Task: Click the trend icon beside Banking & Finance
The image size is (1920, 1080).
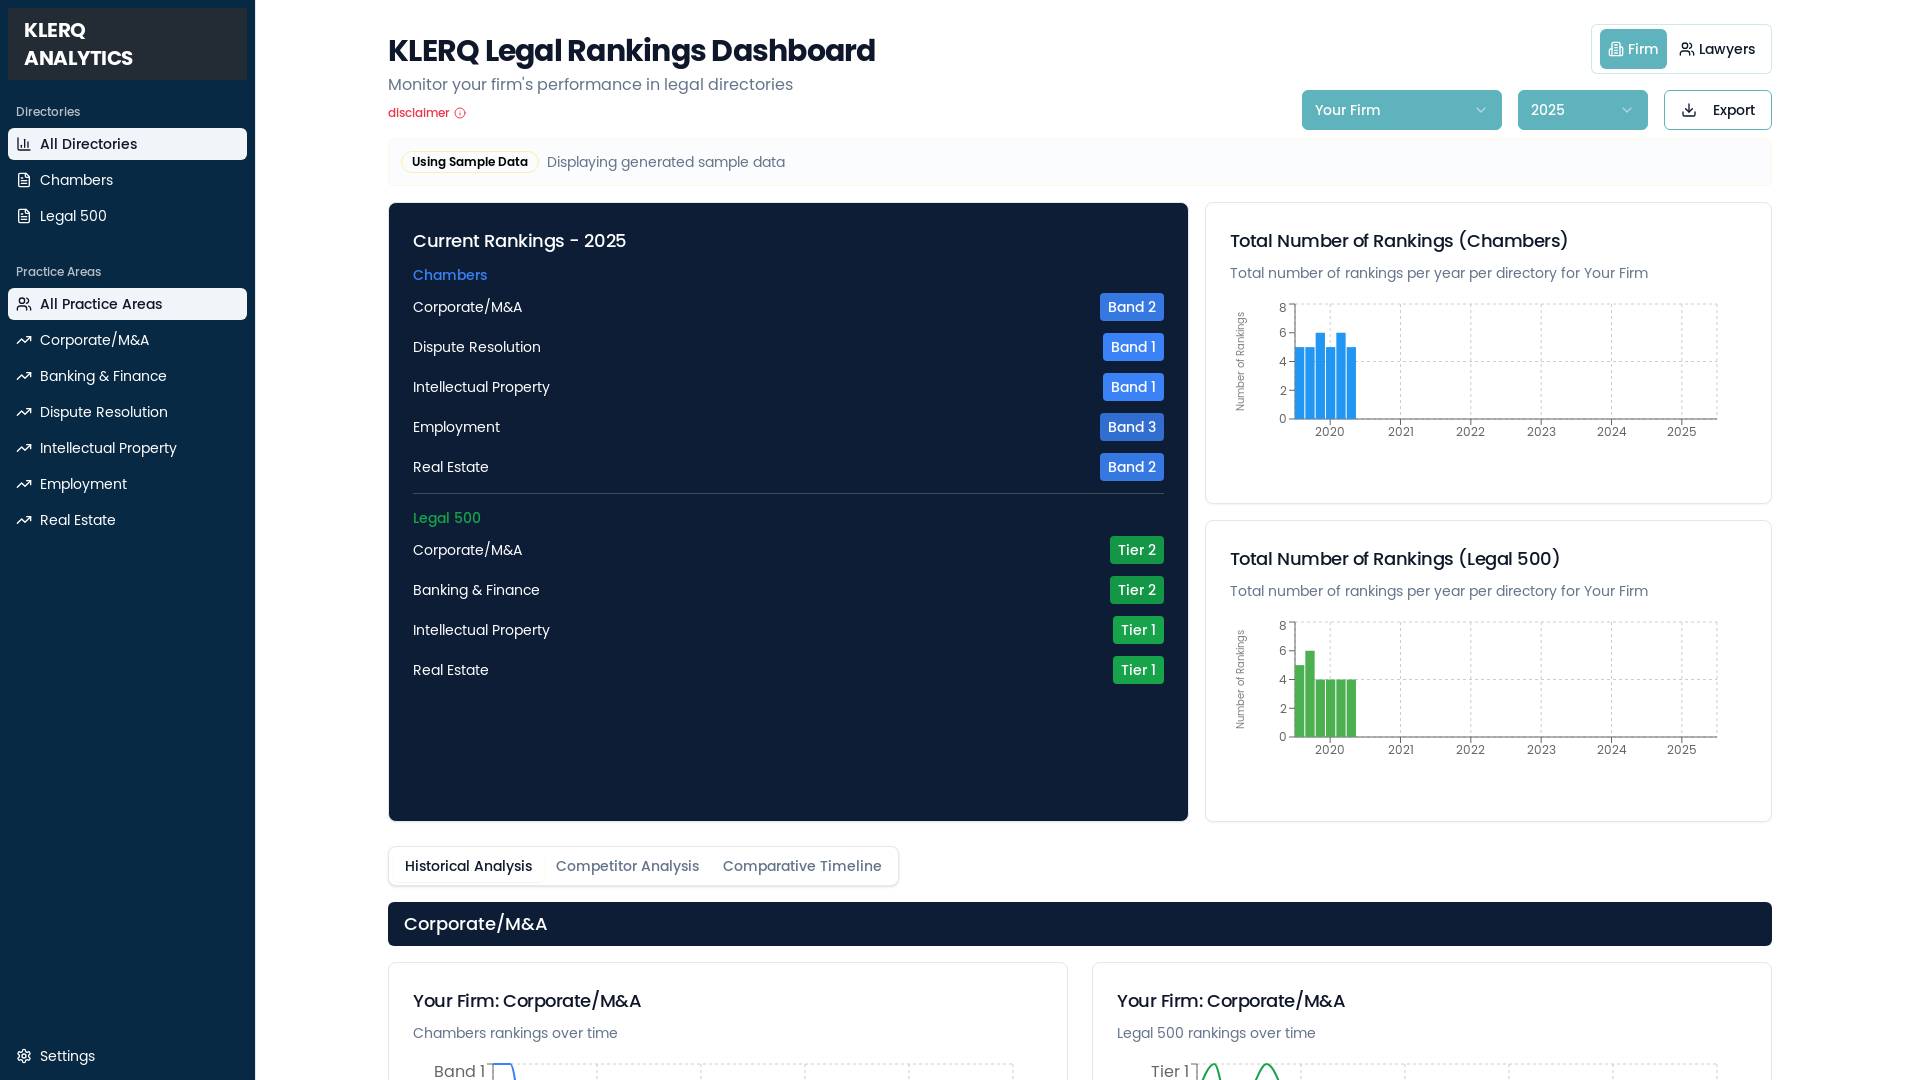Action: point(24,376)
